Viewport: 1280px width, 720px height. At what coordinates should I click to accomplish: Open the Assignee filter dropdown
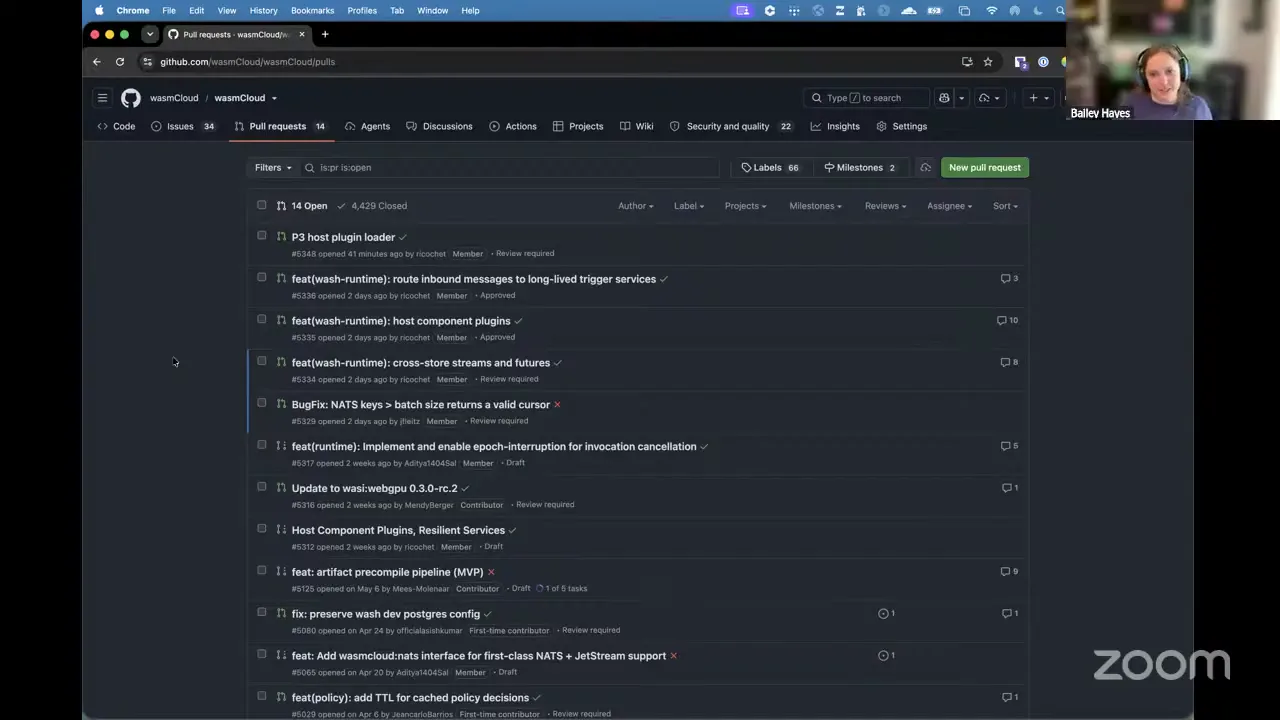(949, 206)
